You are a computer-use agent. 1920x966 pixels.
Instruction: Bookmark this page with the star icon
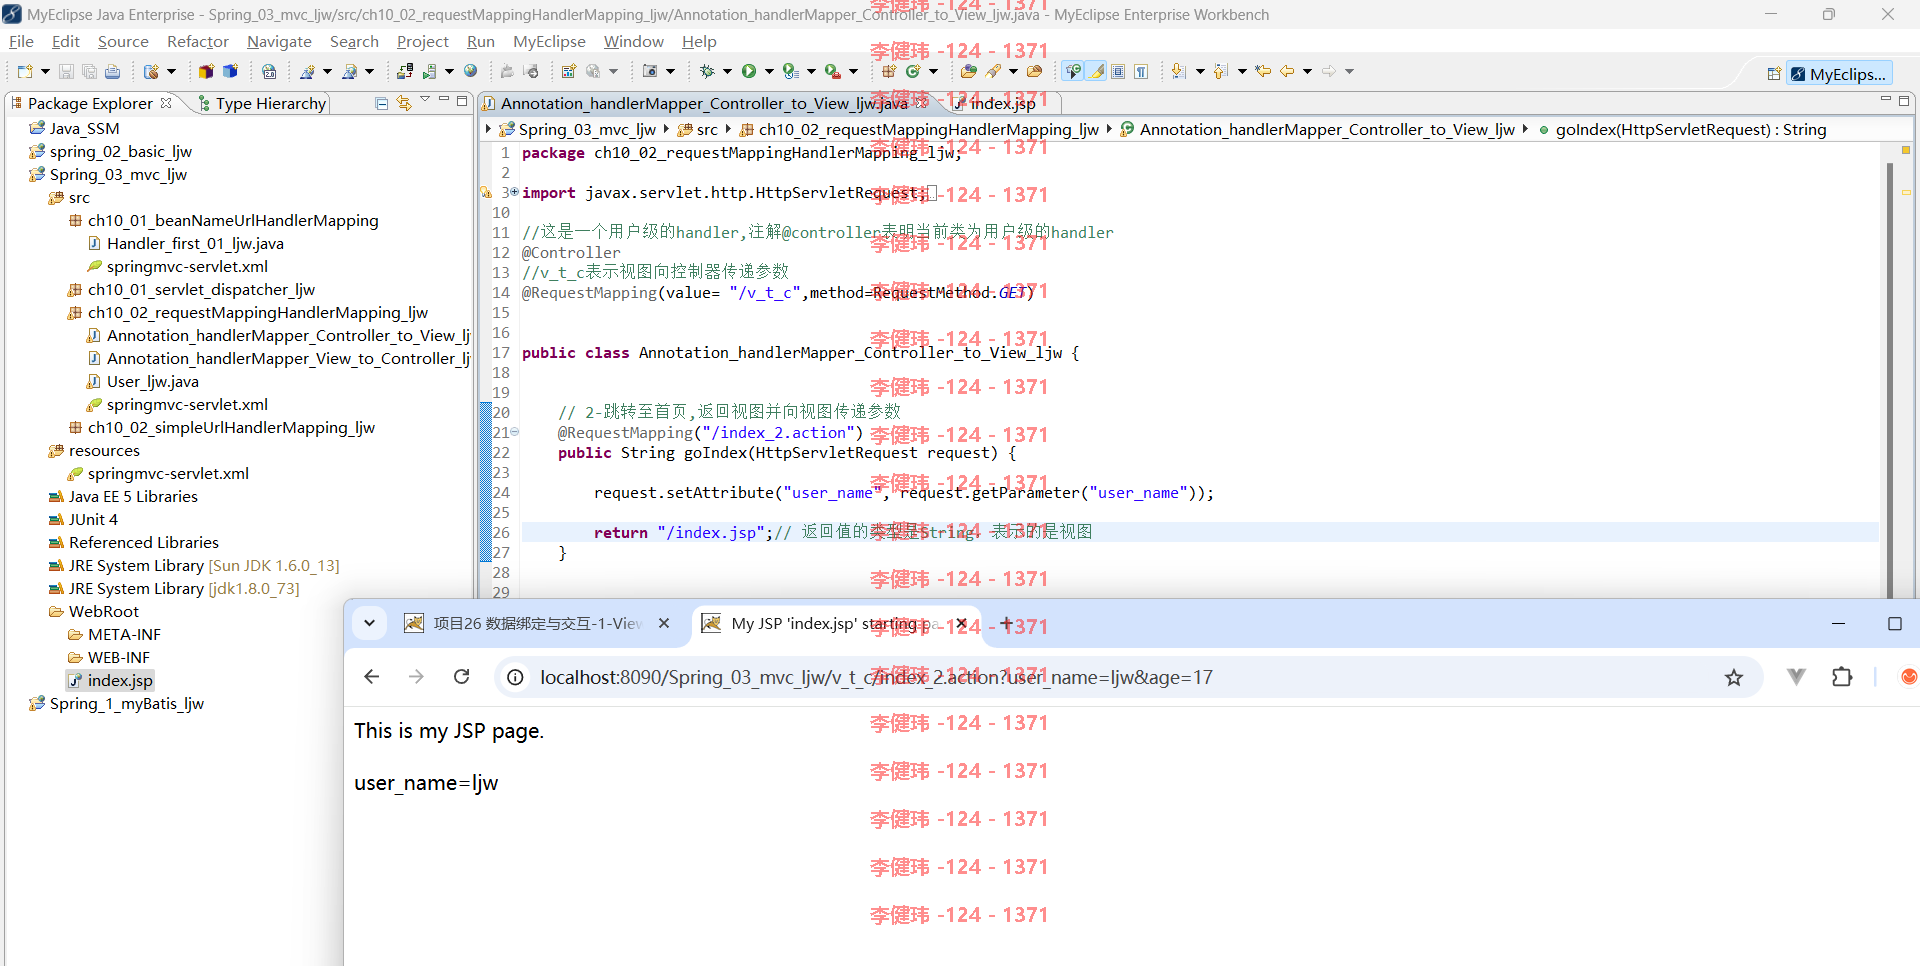[1734, 677]
